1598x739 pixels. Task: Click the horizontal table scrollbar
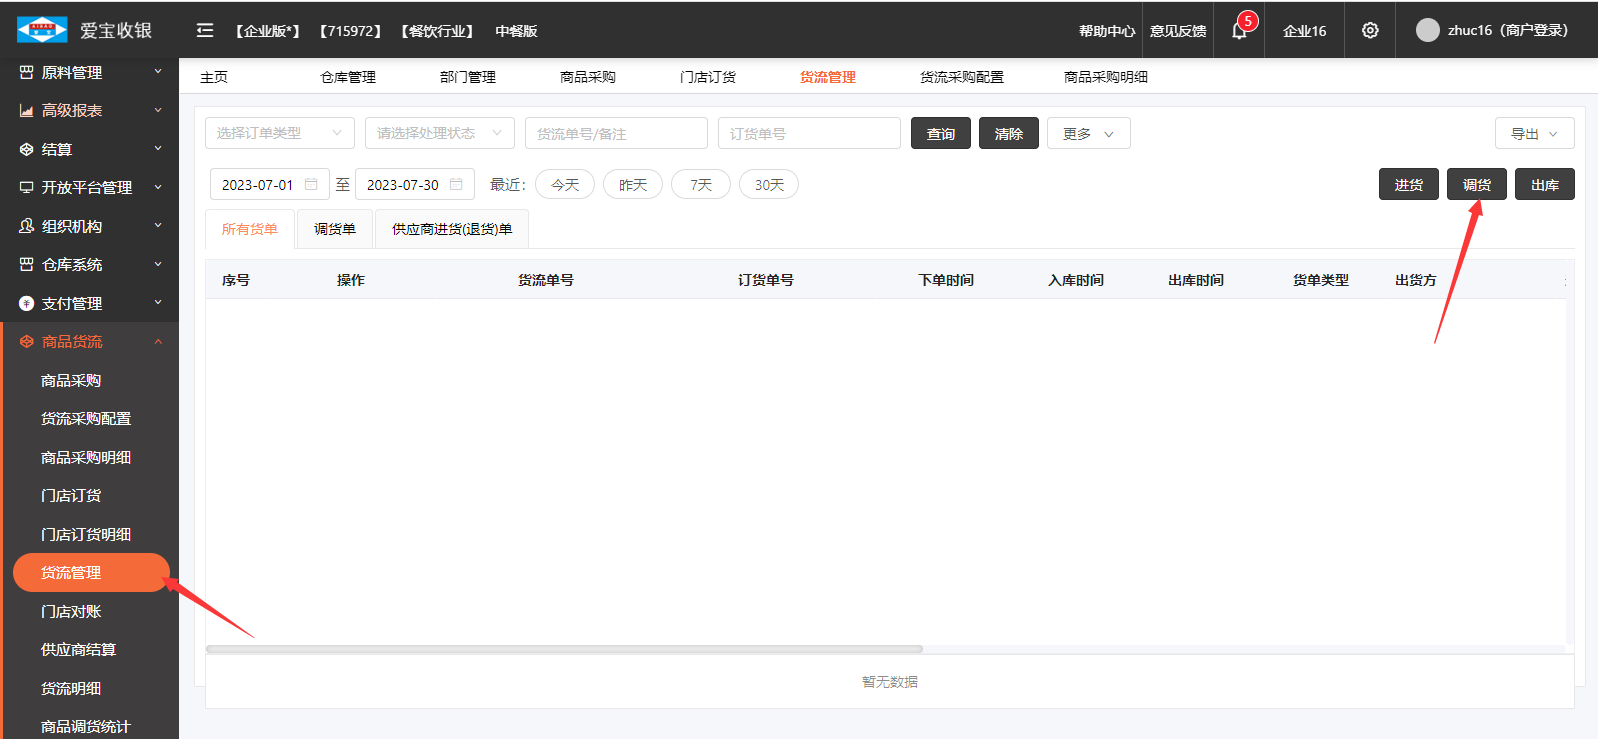click(564, 649)
